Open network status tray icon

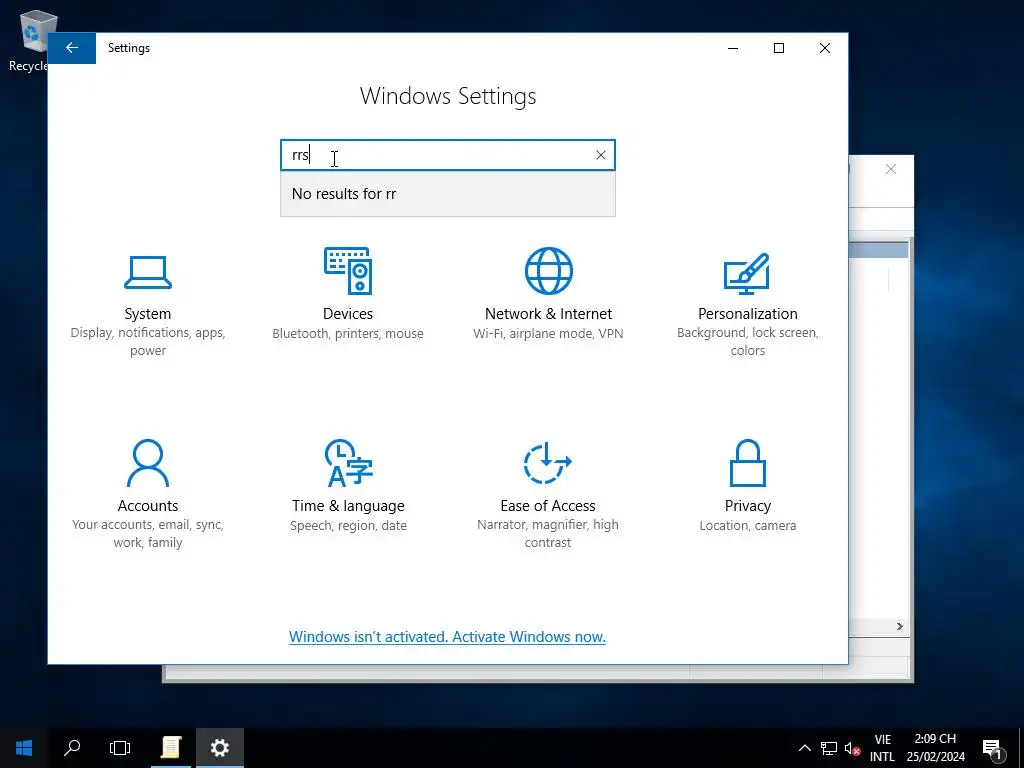tap(829, 748)
